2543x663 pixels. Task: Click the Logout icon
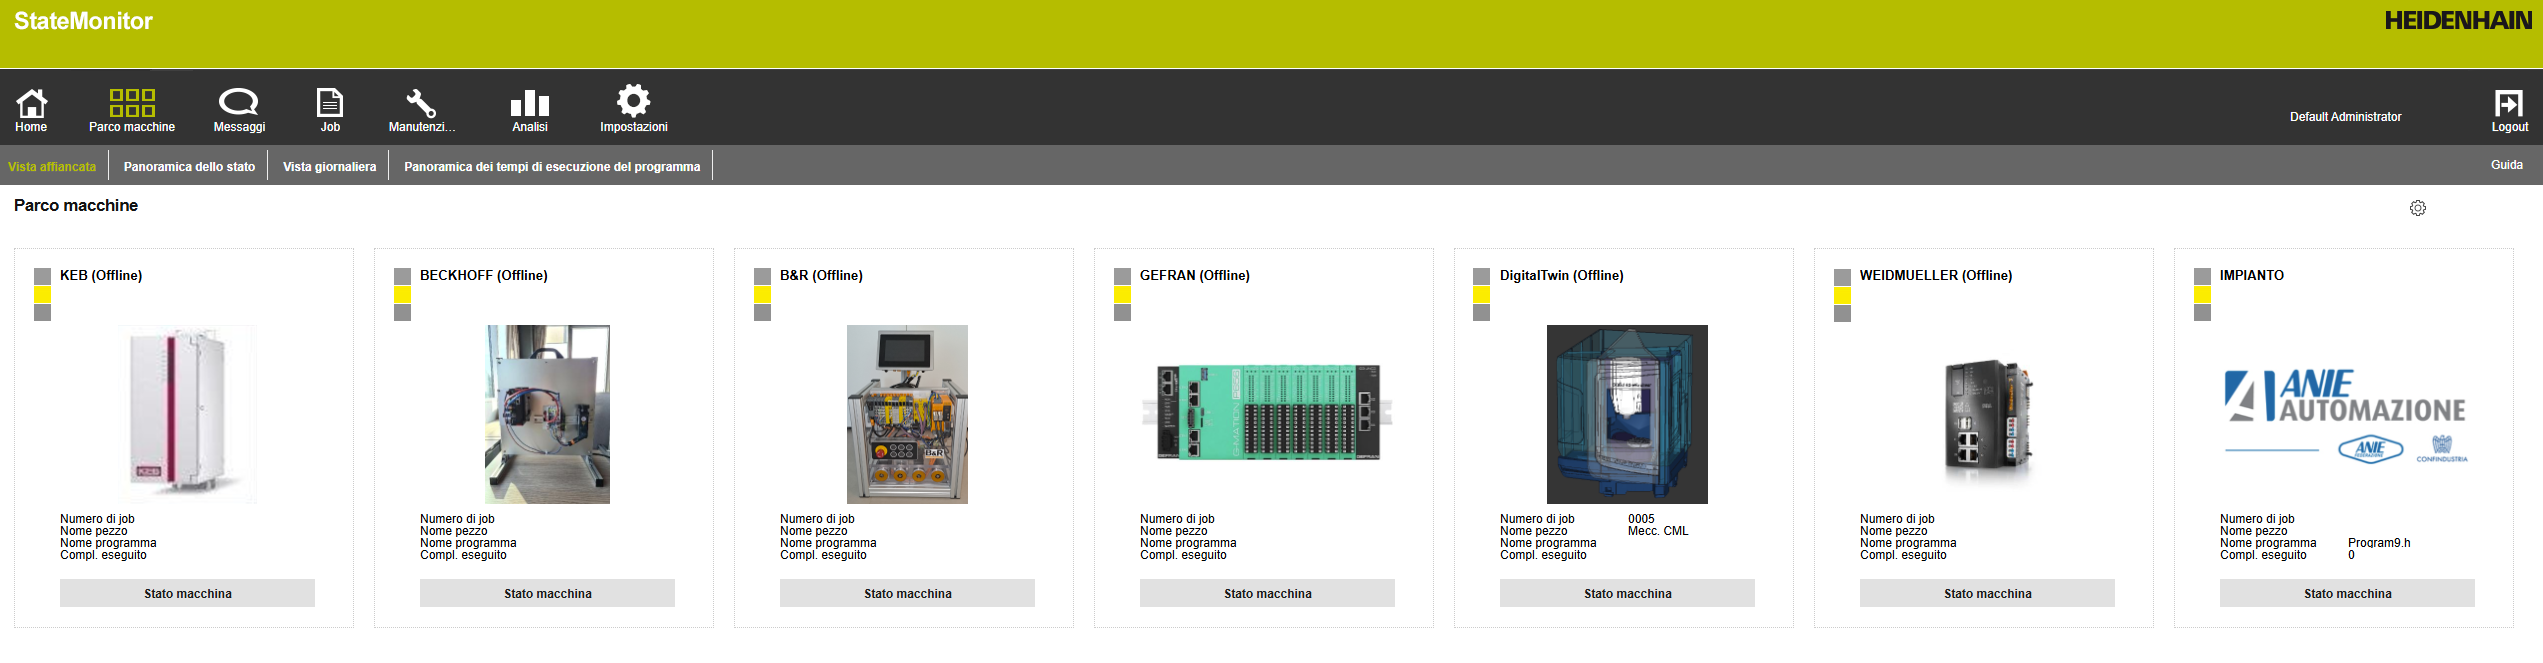(2509, 104)
